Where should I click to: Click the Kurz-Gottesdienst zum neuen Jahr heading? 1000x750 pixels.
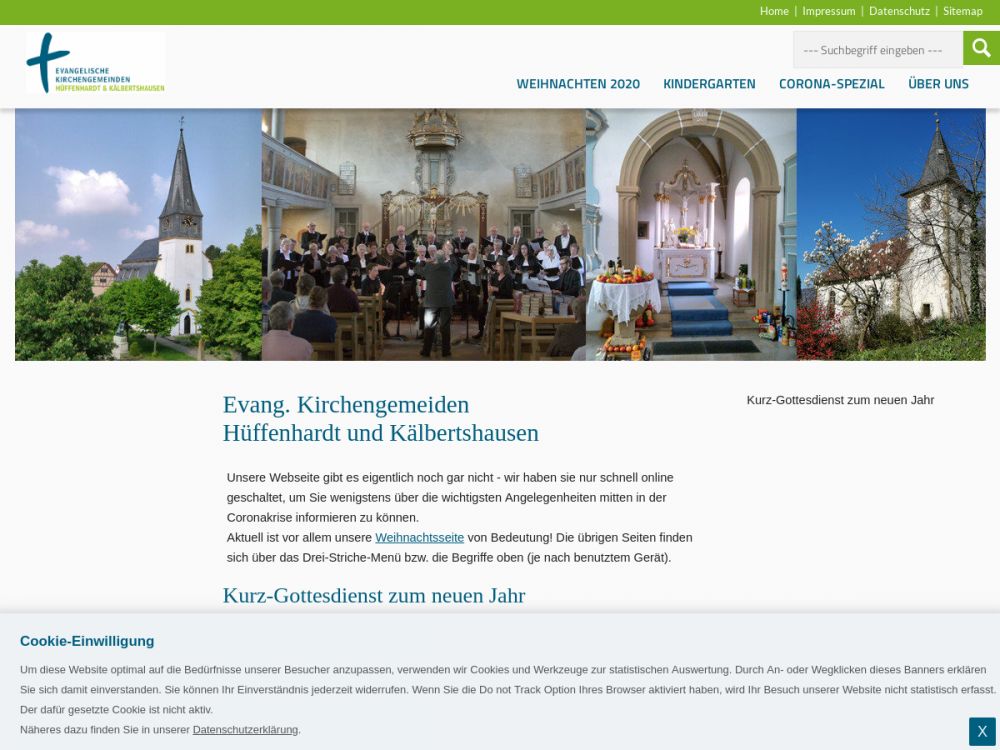point(373,596)
